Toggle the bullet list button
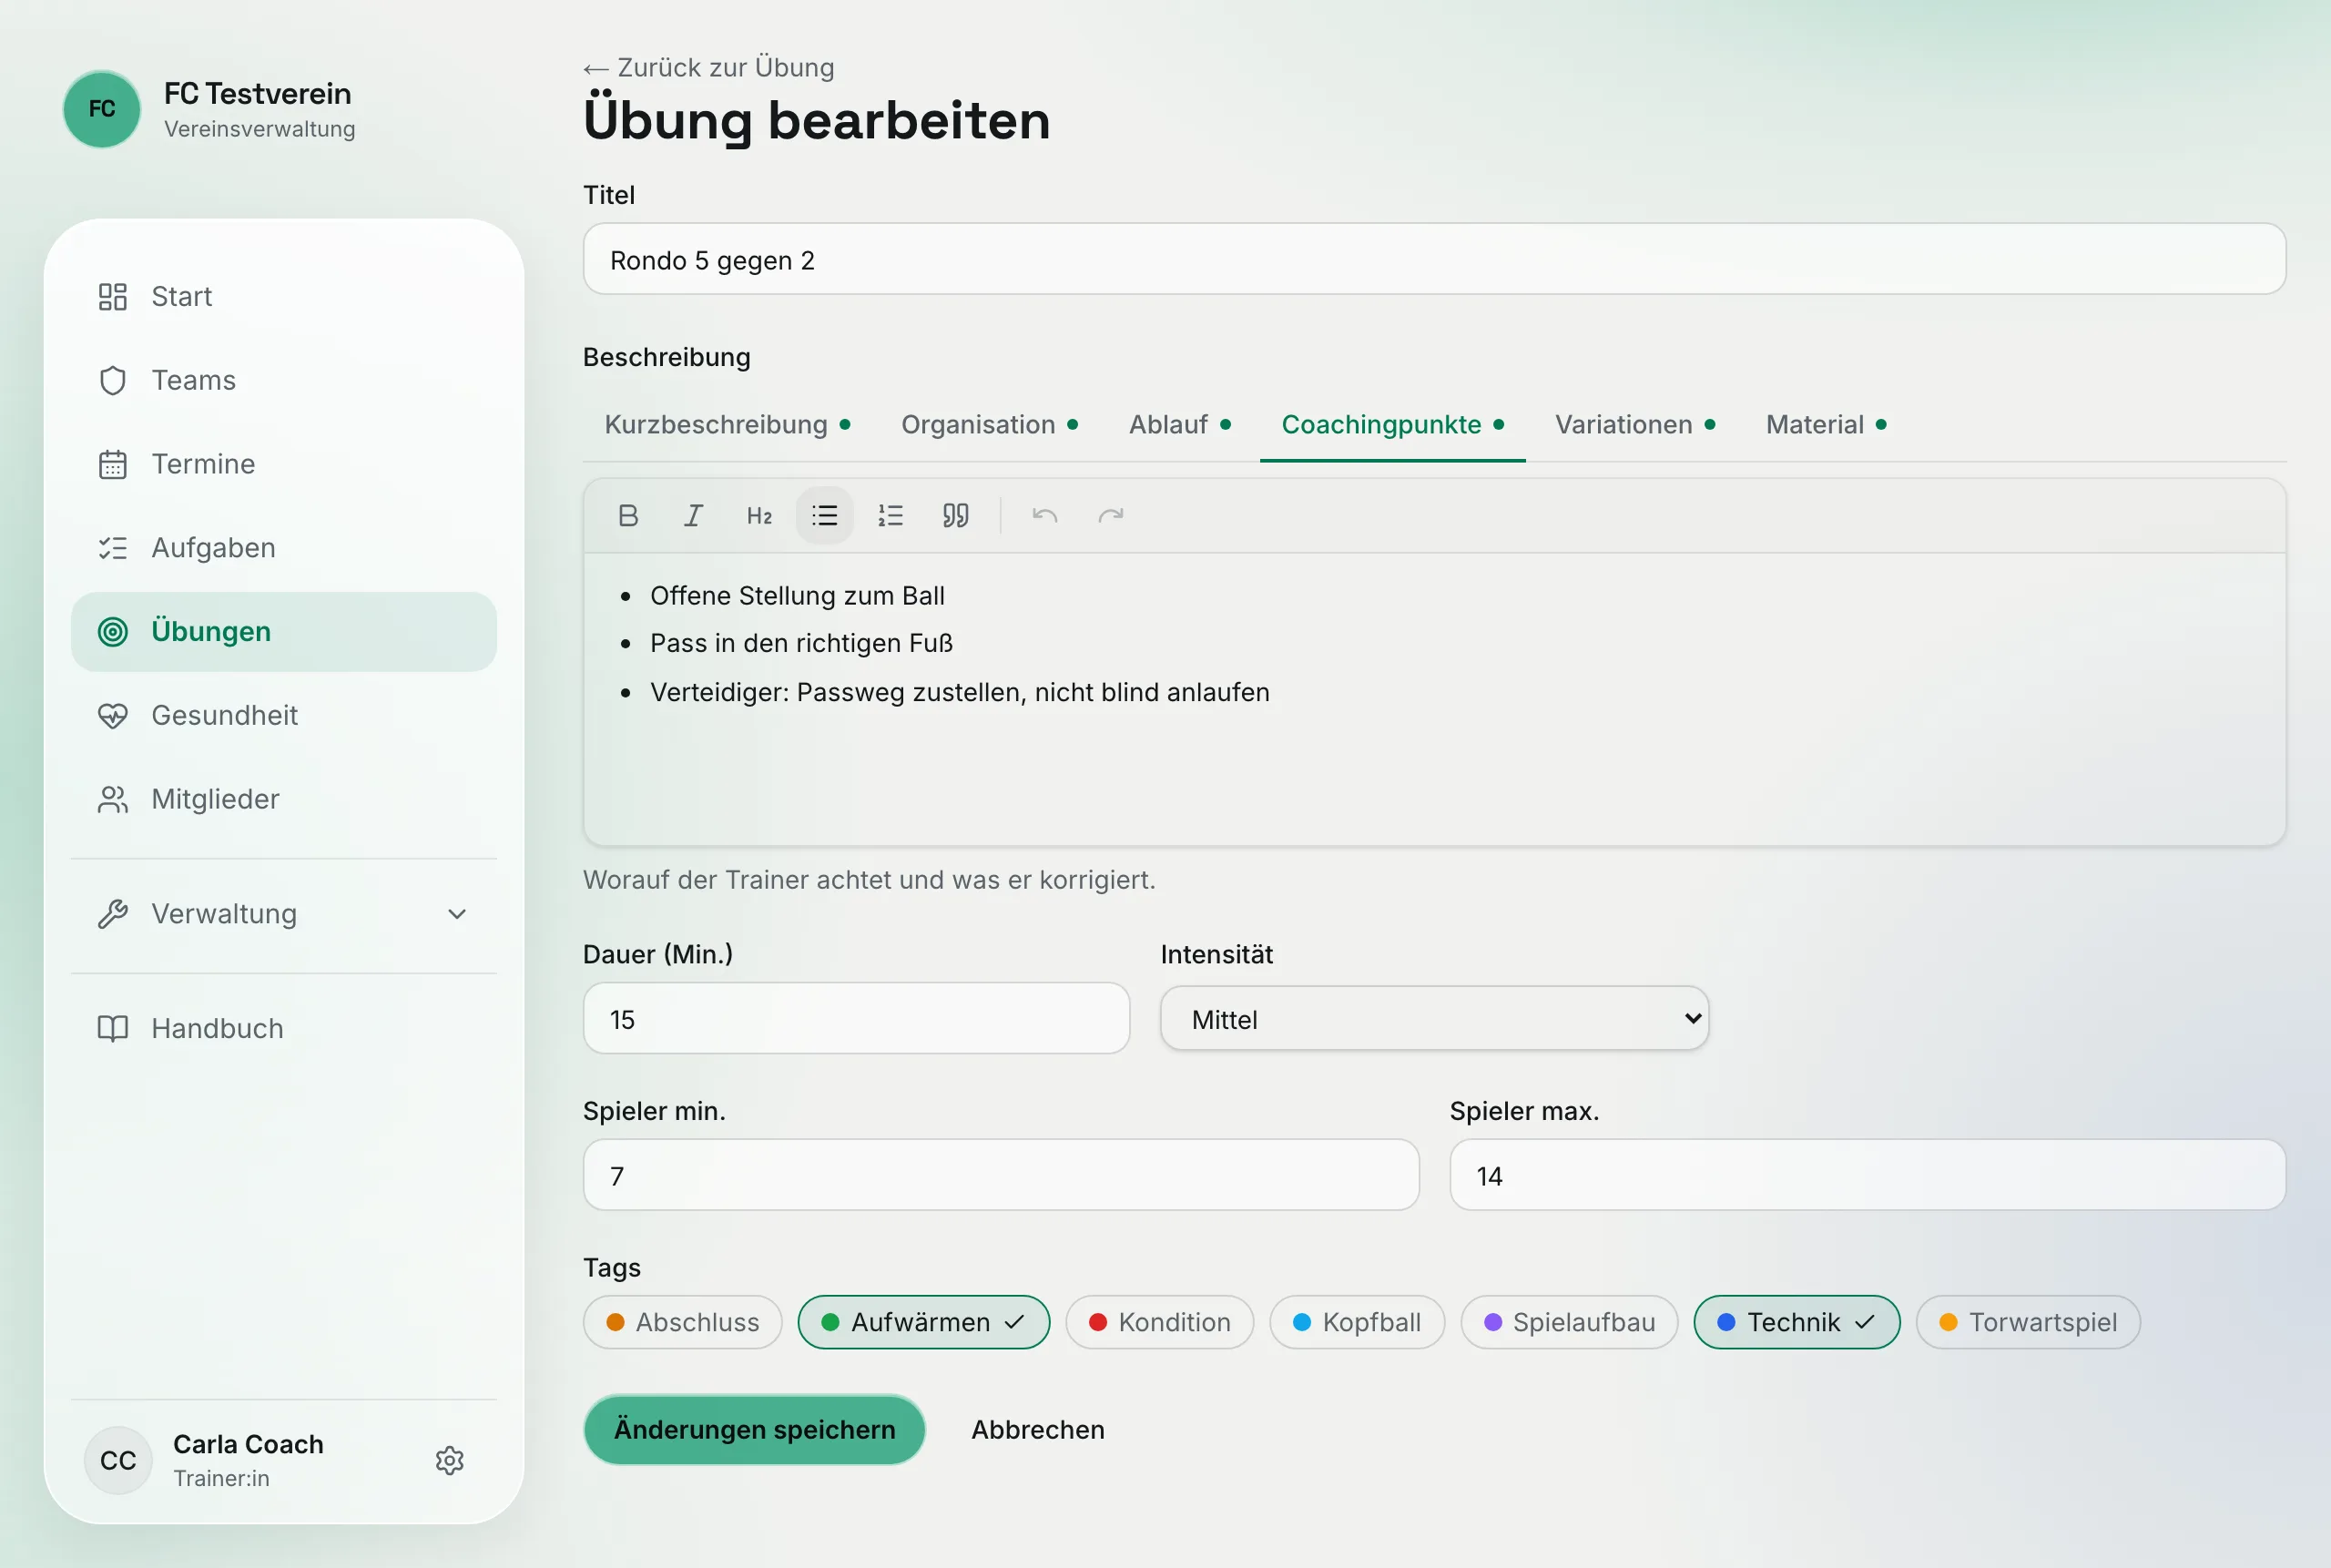2331x1568 pixels. coord(825,516)
